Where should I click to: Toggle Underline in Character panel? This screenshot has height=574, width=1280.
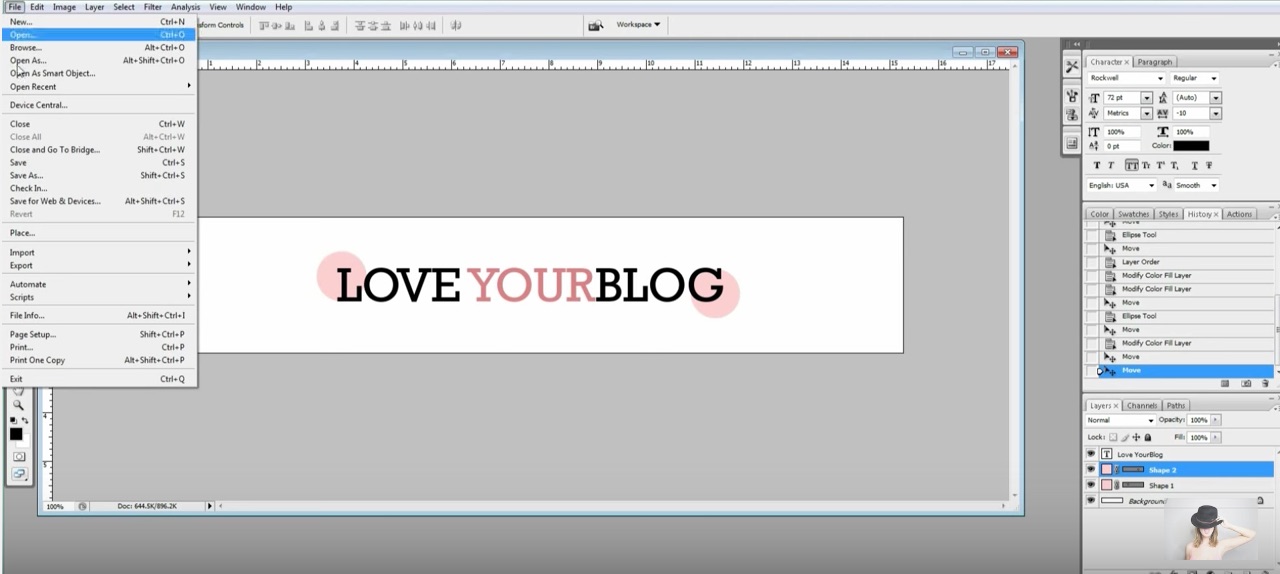pyautogui.click(x=1193, y=165)
